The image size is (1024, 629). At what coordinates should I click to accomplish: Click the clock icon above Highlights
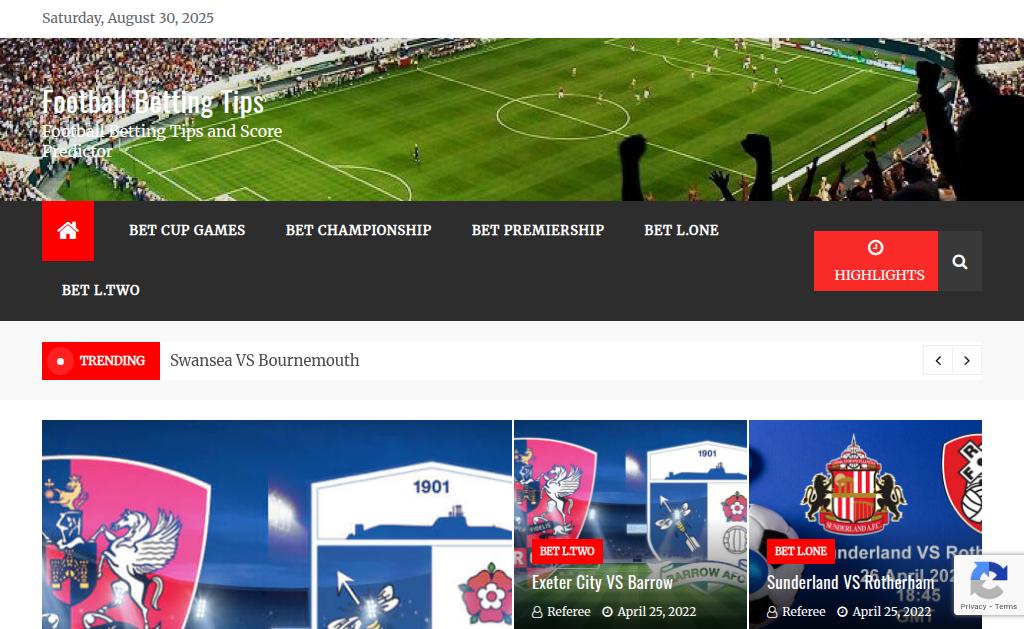tap(875, 248)
